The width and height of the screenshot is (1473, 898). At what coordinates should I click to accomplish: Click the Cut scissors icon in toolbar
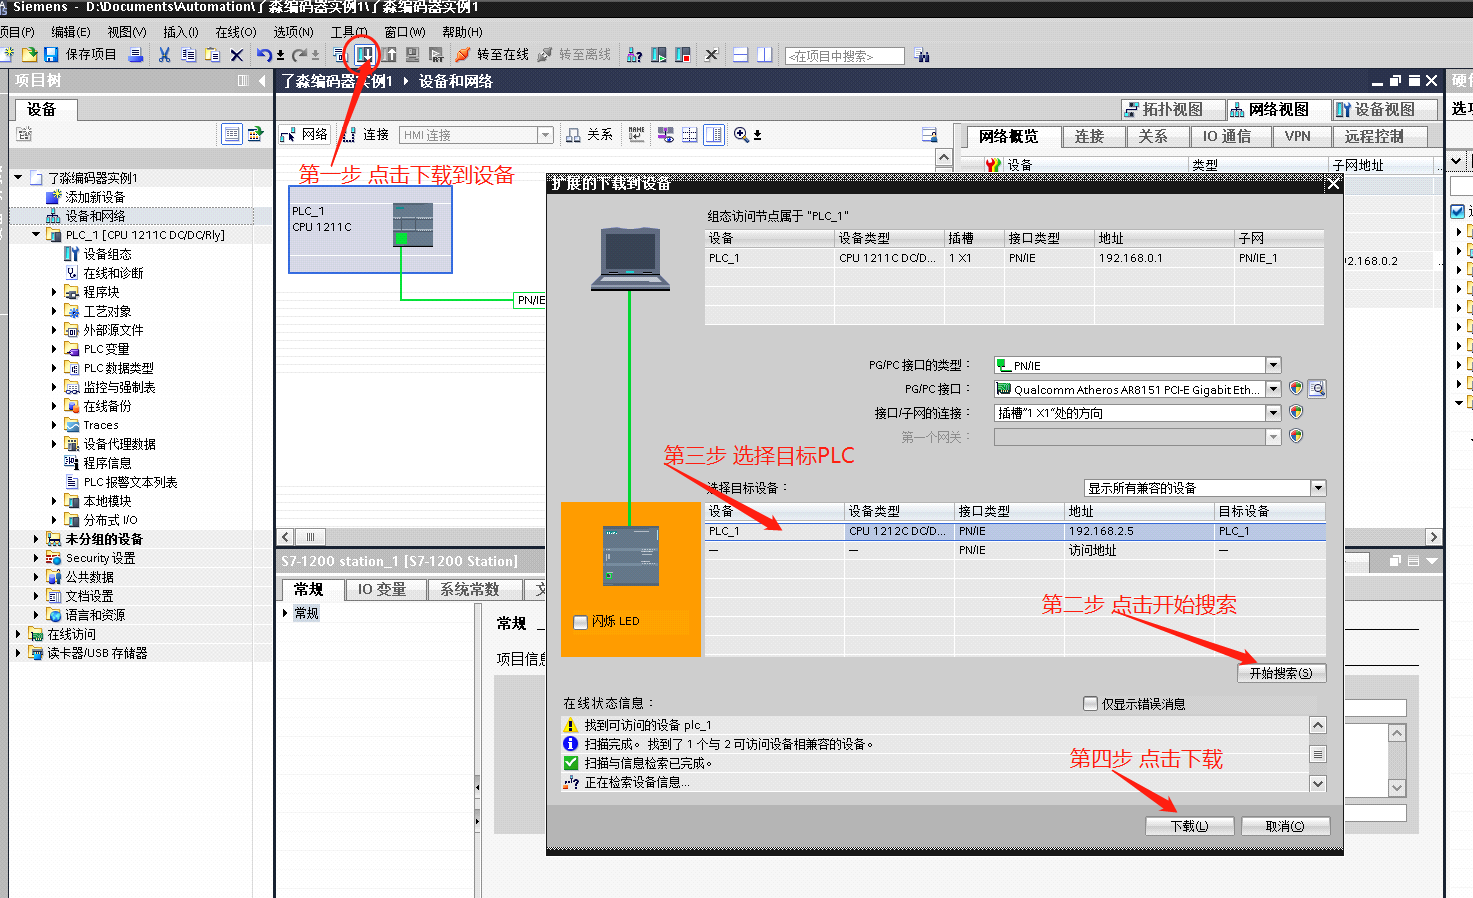click(x=164, y=55)
